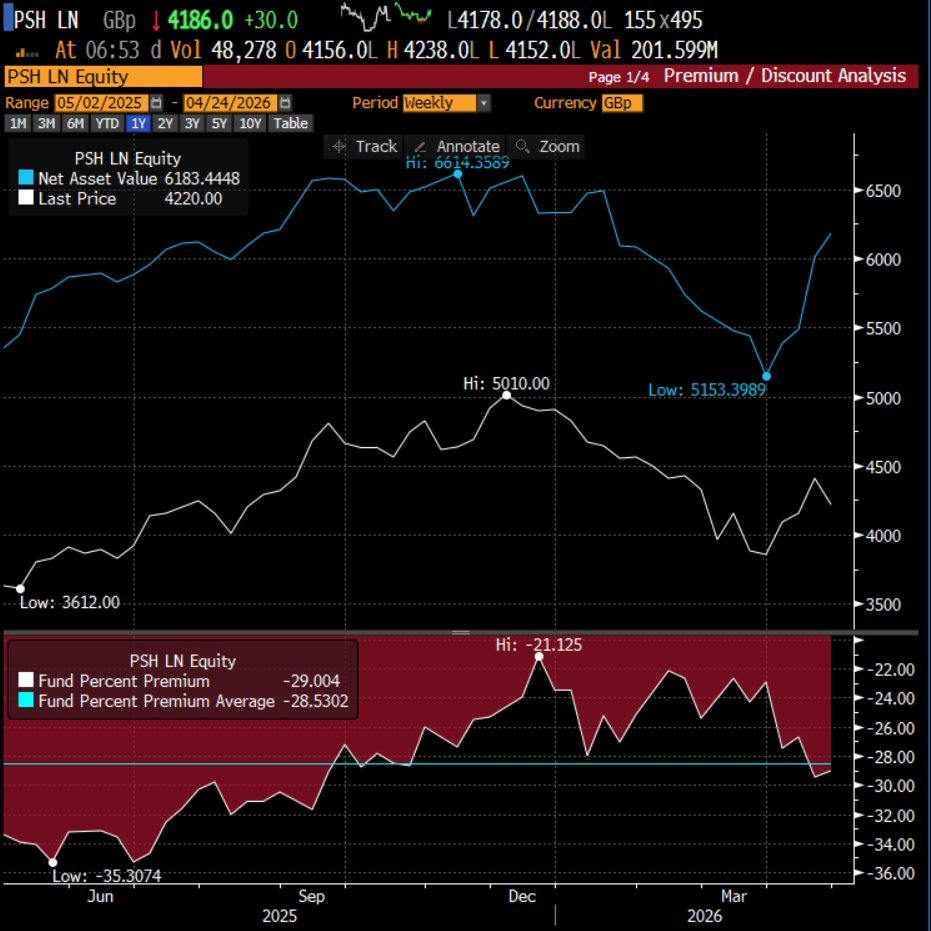Click the red down arrow by price

156,21
